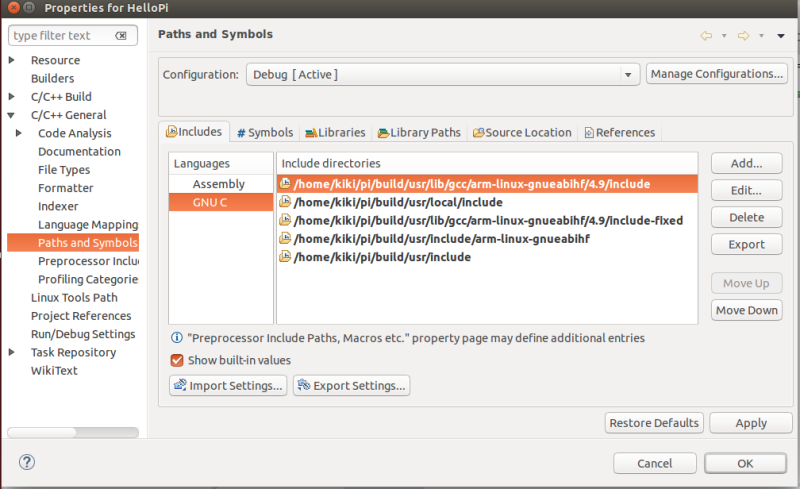Click the clear filter text icon
This screenshot has height=489, width=800.
(x=121, y=35)
